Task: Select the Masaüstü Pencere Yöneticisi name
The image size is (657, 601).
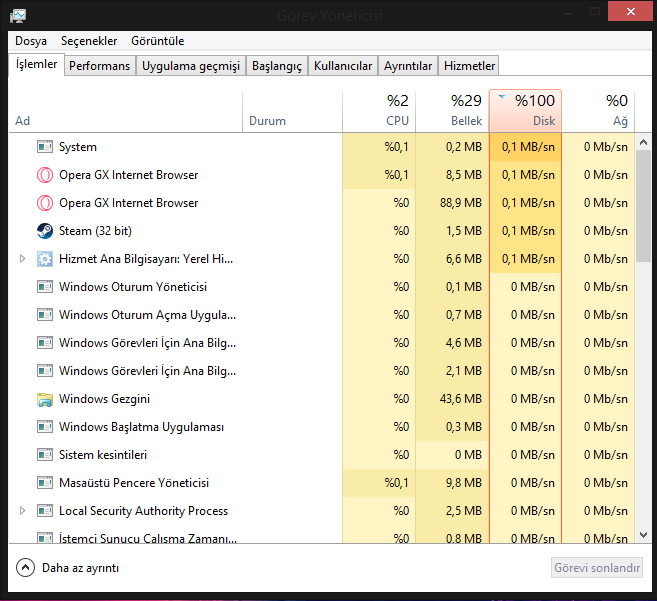Action: point(134,483)
